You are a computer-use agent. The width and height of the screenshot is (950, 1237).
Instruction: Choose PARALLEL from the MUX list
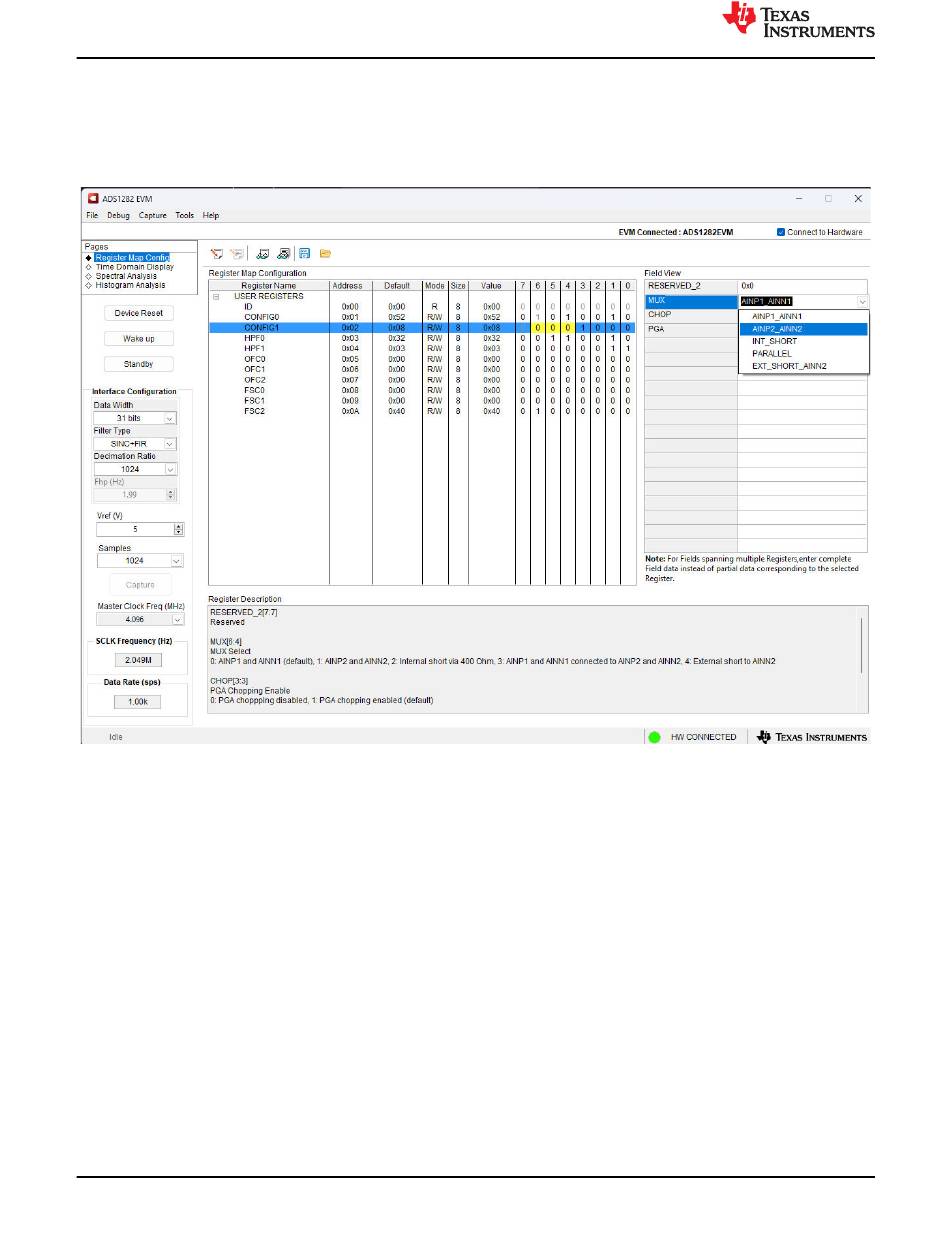tap(803, 353)
